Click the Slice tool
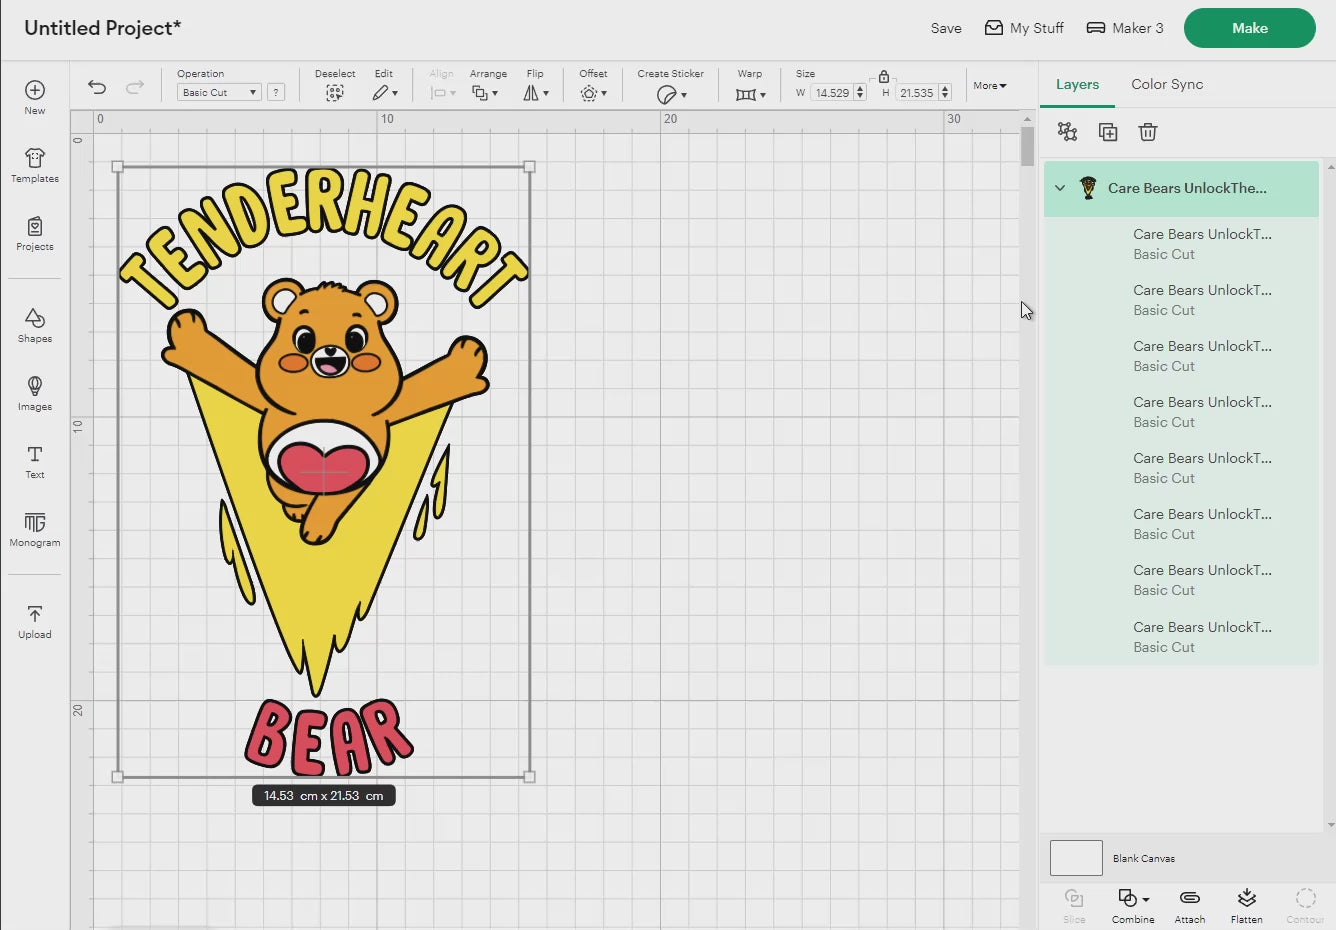 click(x=1074, y=905)
